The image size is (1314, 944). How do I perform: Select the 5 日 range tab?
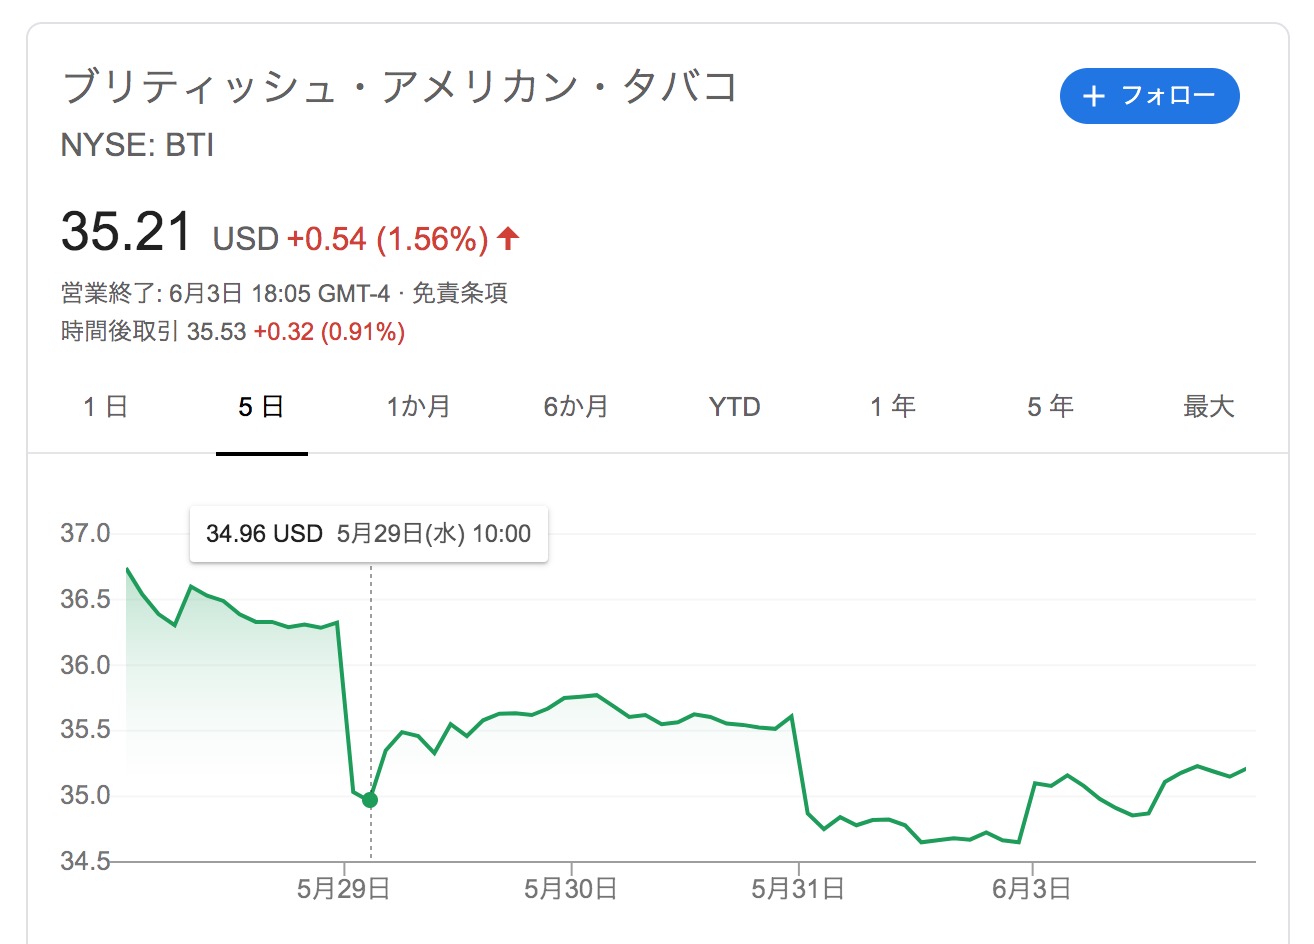pos(261,407)
